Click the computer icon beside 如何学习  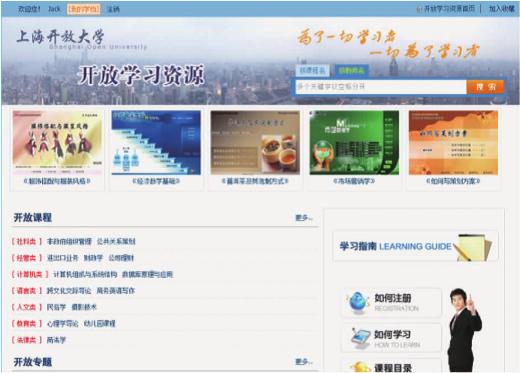click(x=361, y=338)
